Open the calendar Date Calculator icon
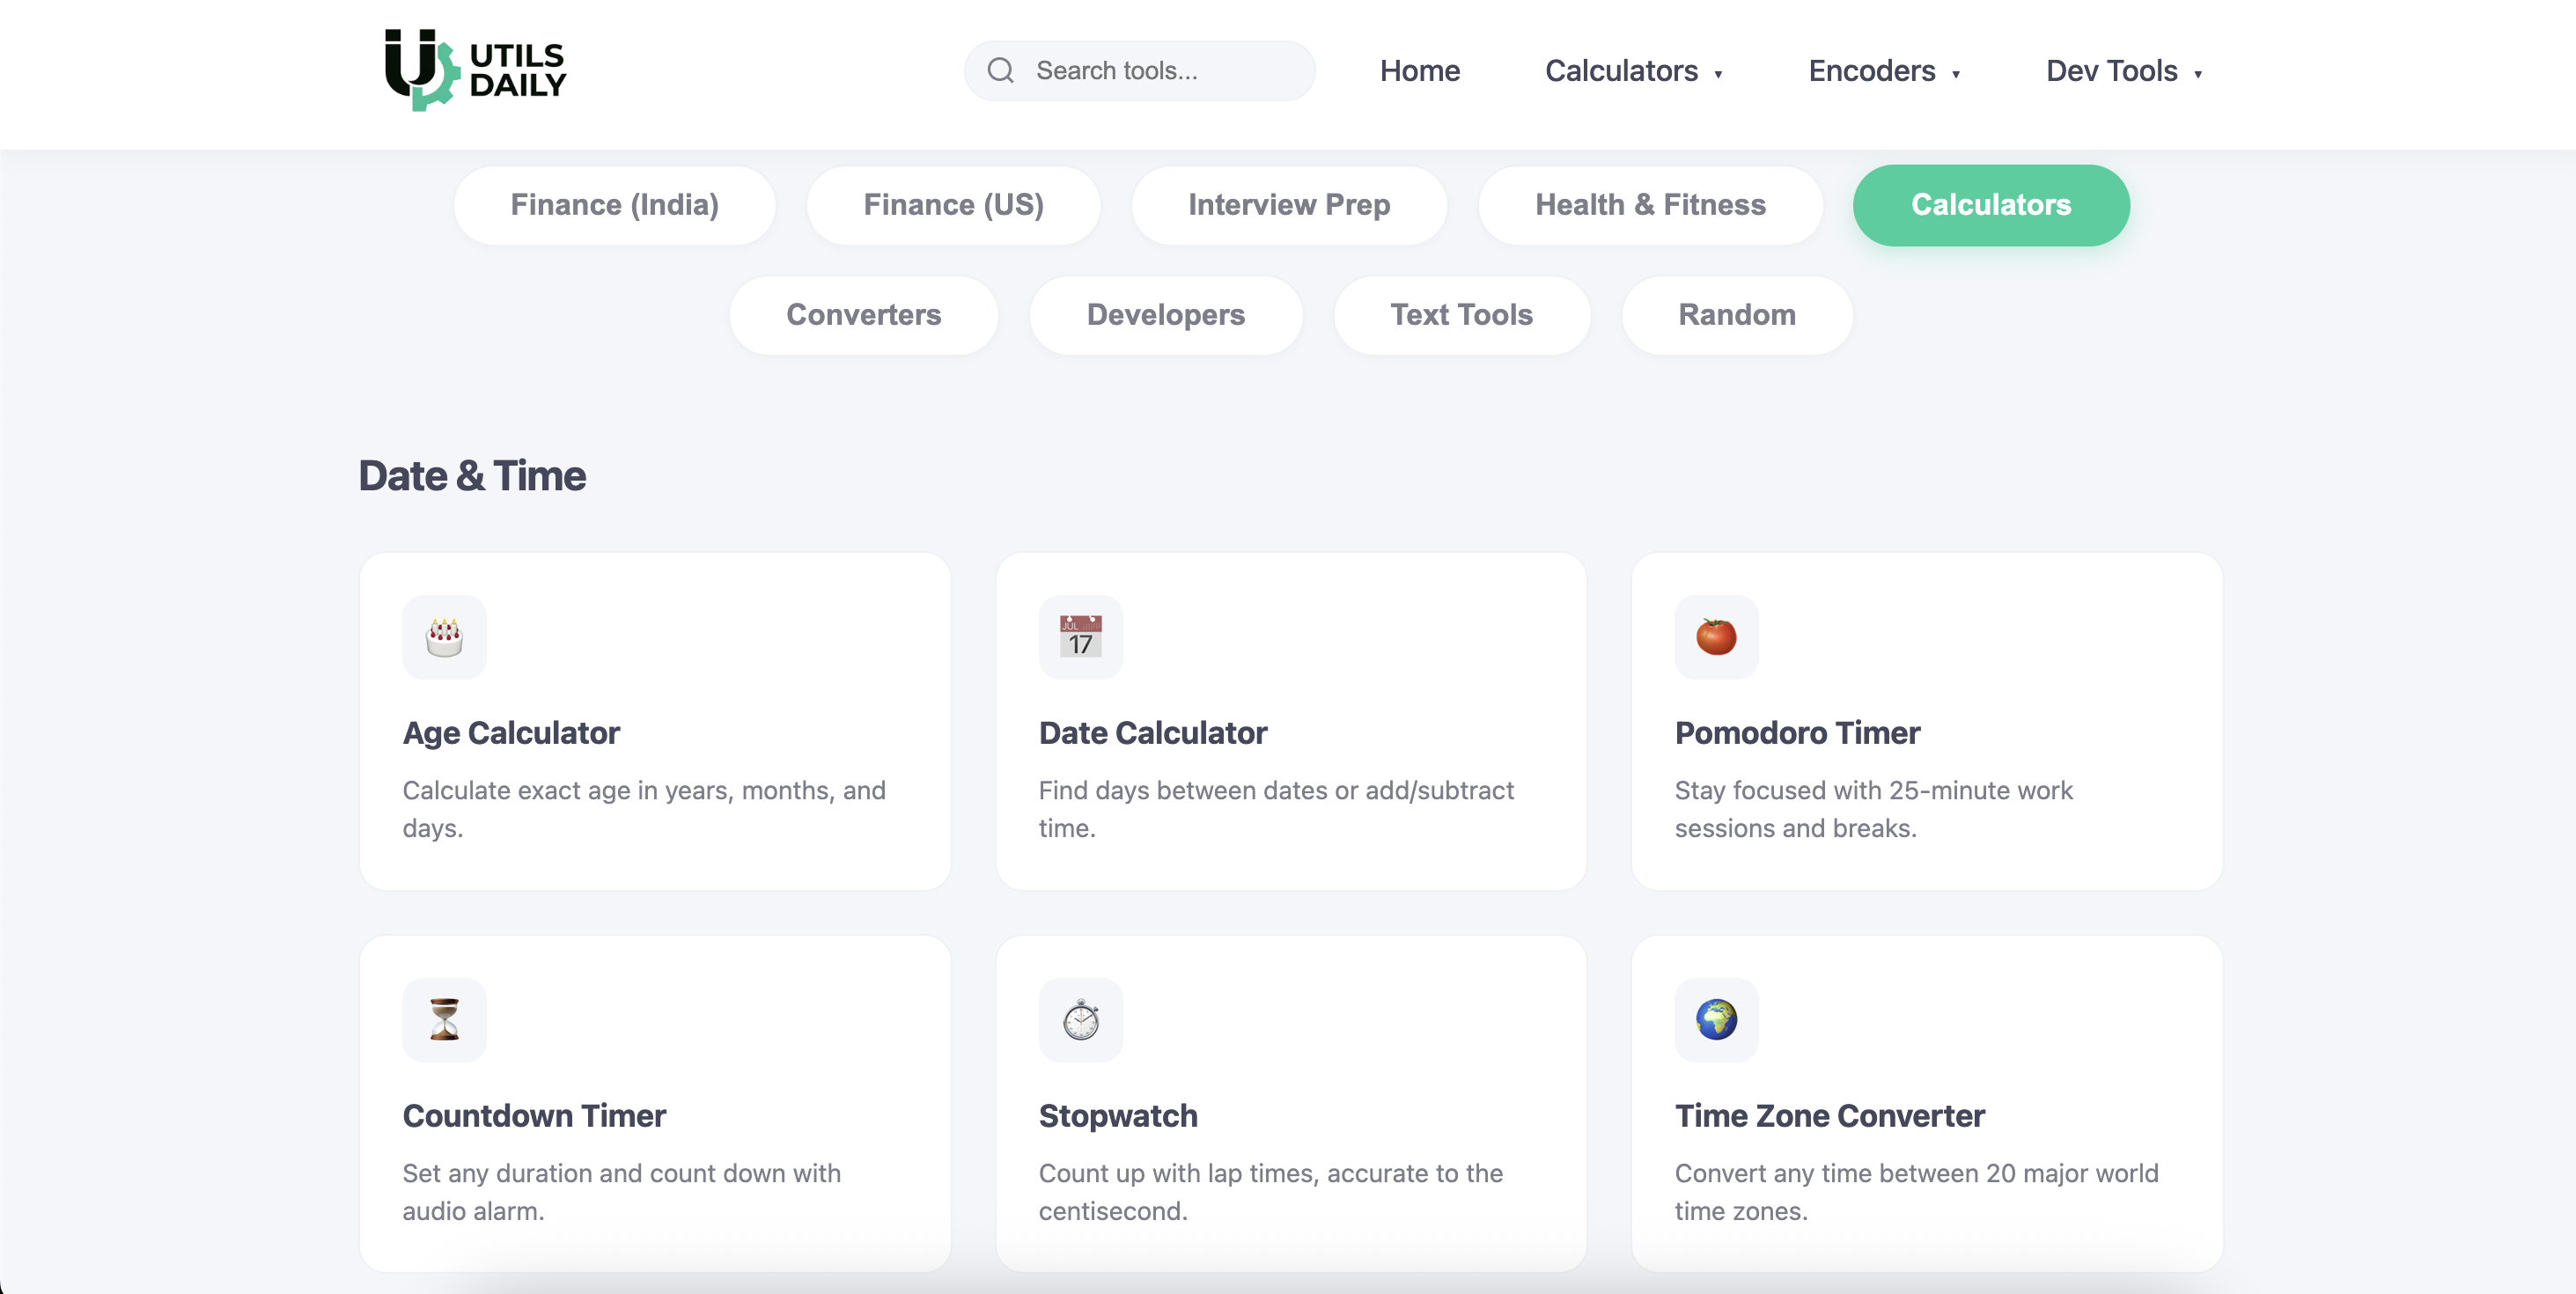Image resolution: width=2576 pixels, height=1294 pixels. tap(1080, 637)
